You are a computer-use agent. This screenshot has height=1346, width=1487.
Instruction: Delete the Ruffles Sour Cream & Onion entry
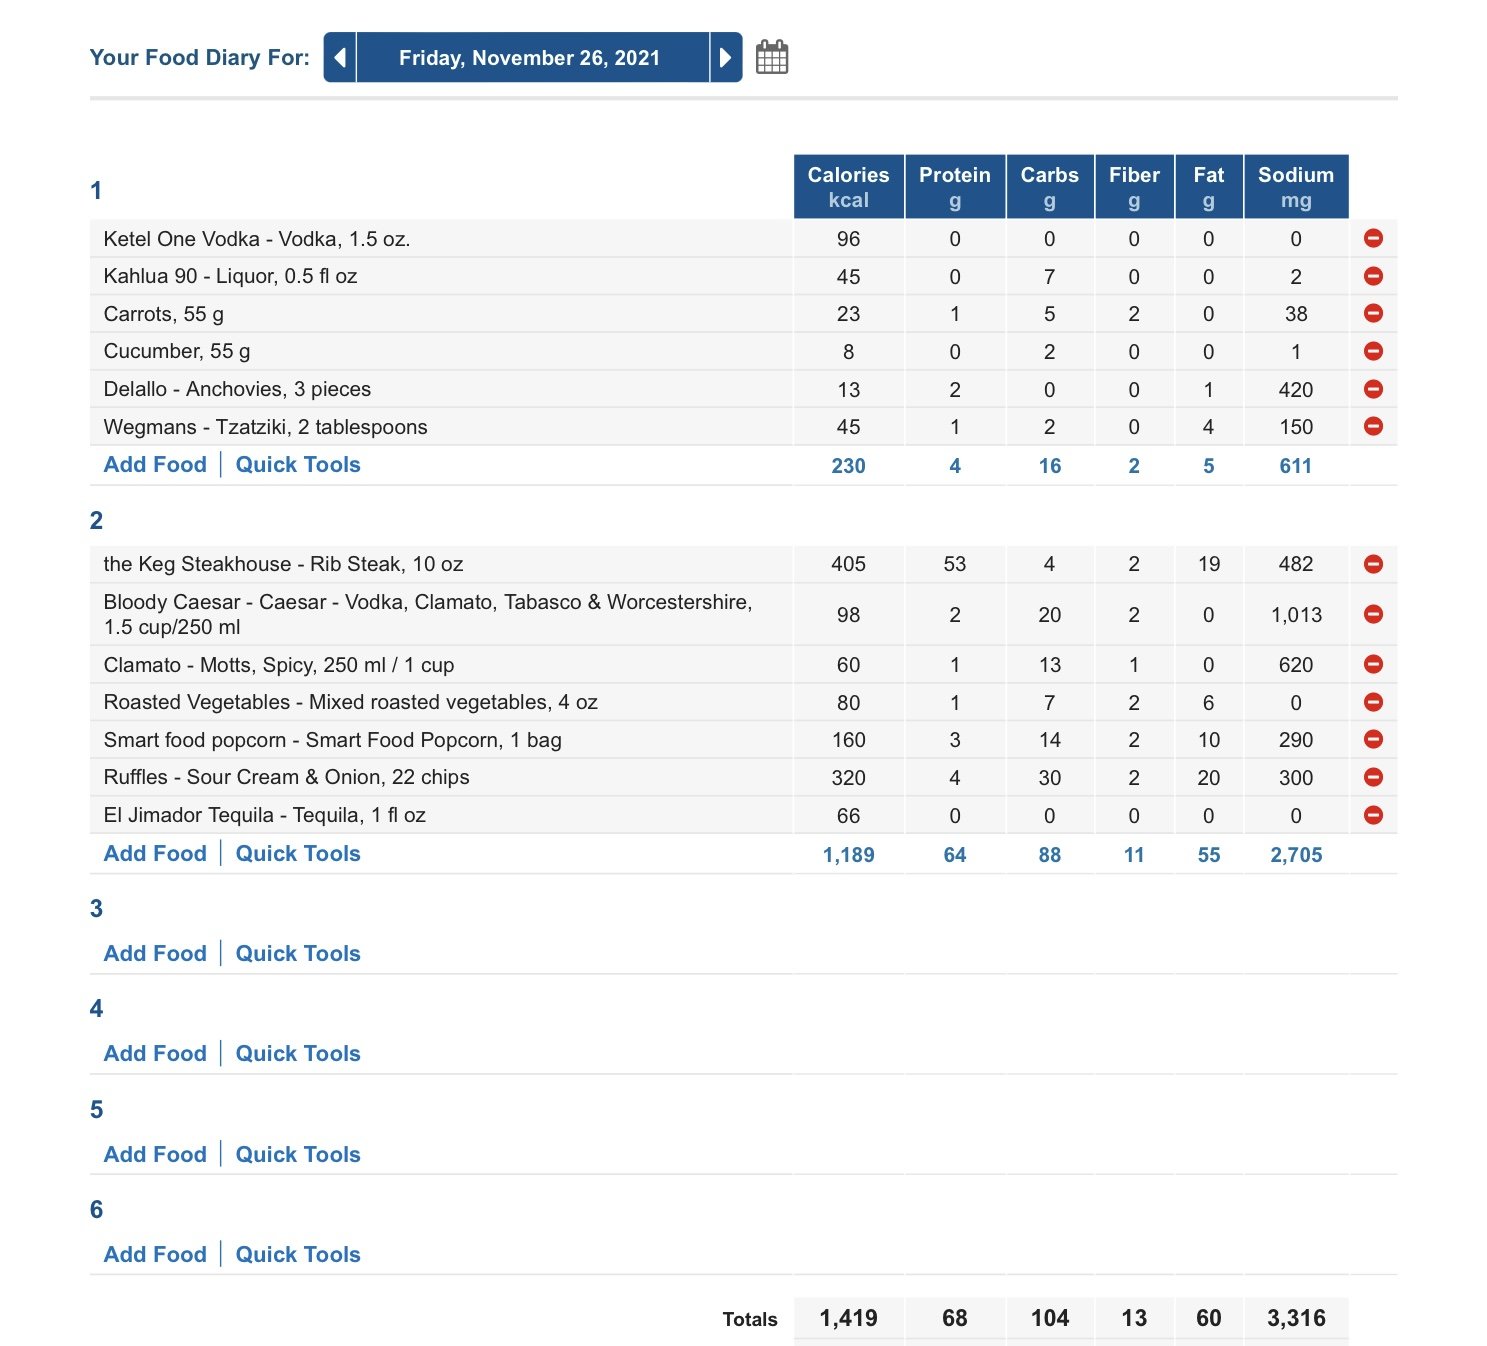[1373, 777]
